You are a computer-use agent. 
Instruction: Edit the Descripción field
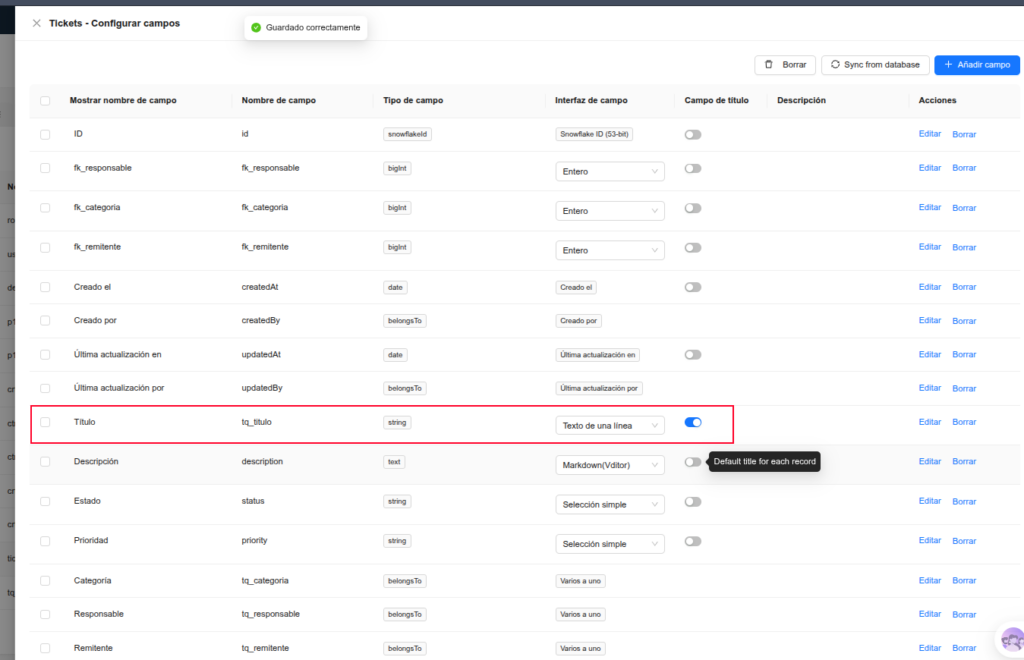tap(929, 462)
